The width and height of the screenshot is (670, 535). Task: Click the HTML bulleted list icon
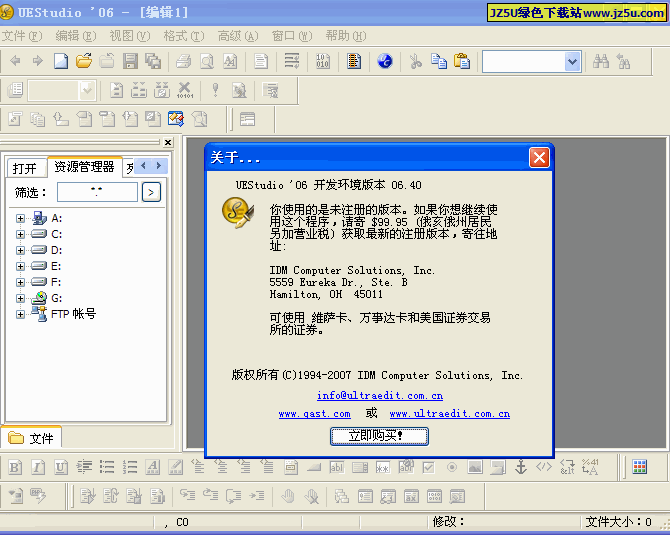107,467
